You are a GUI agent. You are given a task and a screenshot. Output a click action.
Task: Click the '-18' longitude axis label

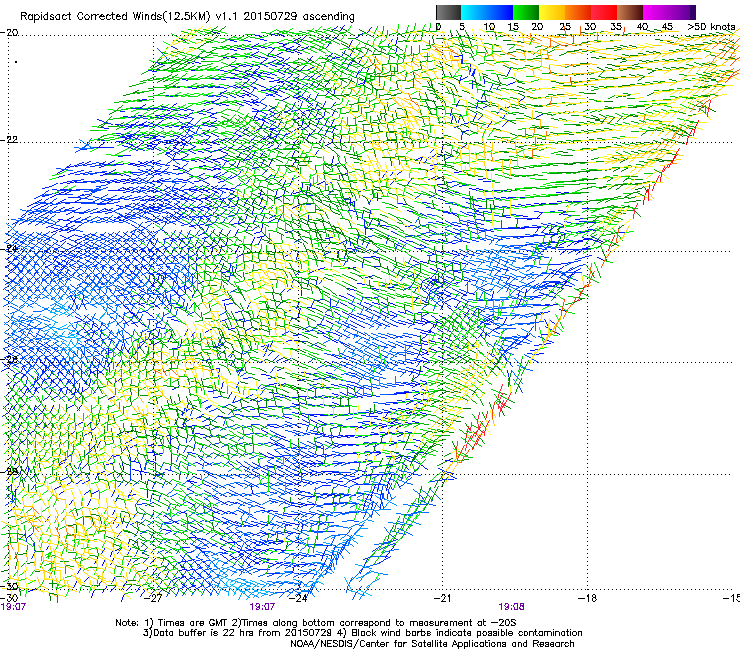coord(587,598)
